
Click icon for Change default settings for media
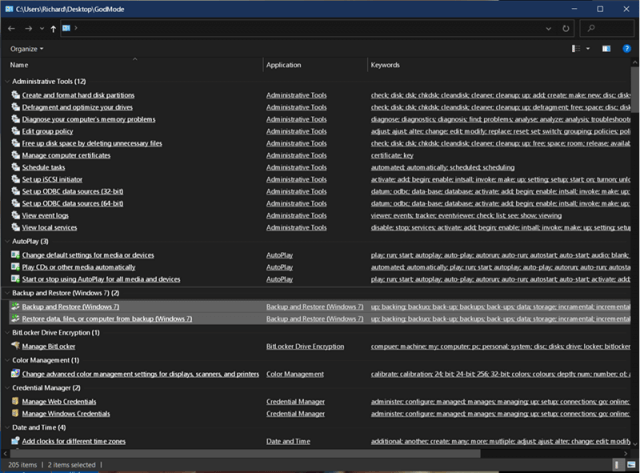(x=16, y=255)
